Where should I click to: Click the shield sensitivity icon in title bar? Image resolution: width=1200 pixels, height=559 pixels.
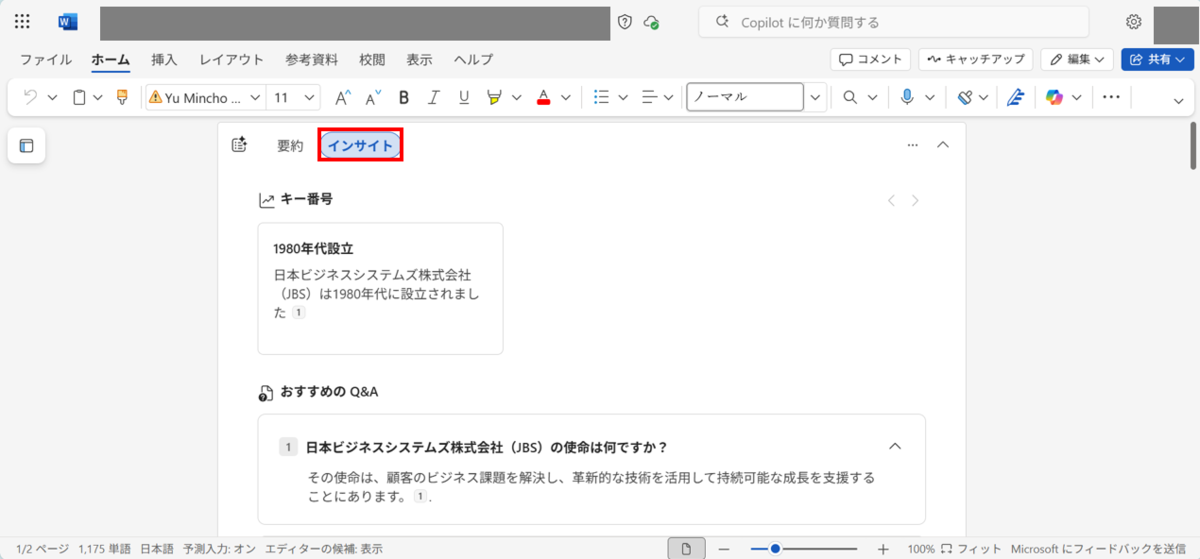625,22
